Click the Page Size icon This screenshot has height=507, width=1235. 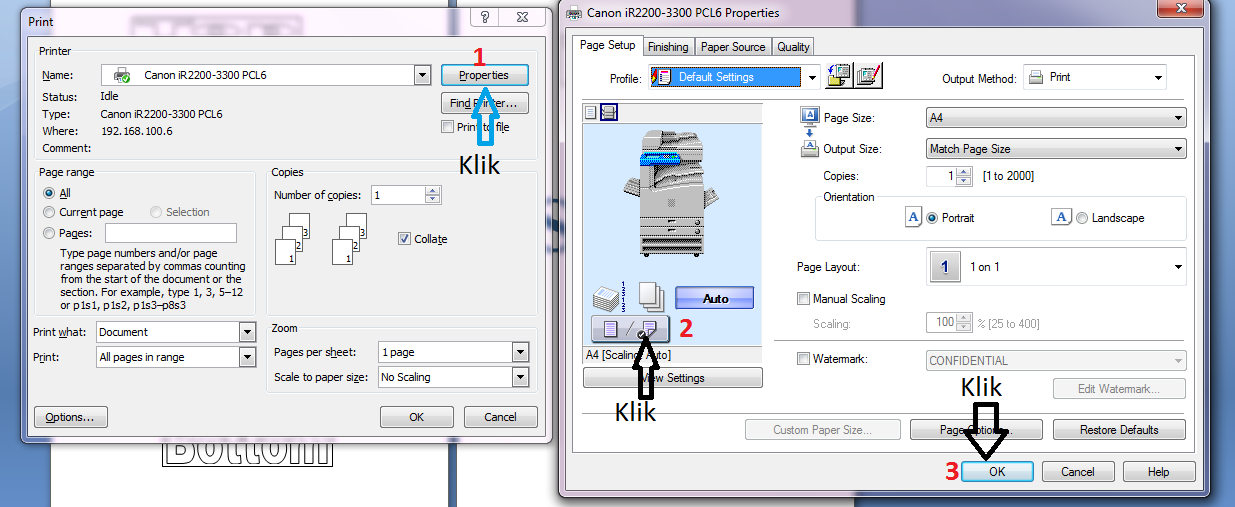click(810, 117)
